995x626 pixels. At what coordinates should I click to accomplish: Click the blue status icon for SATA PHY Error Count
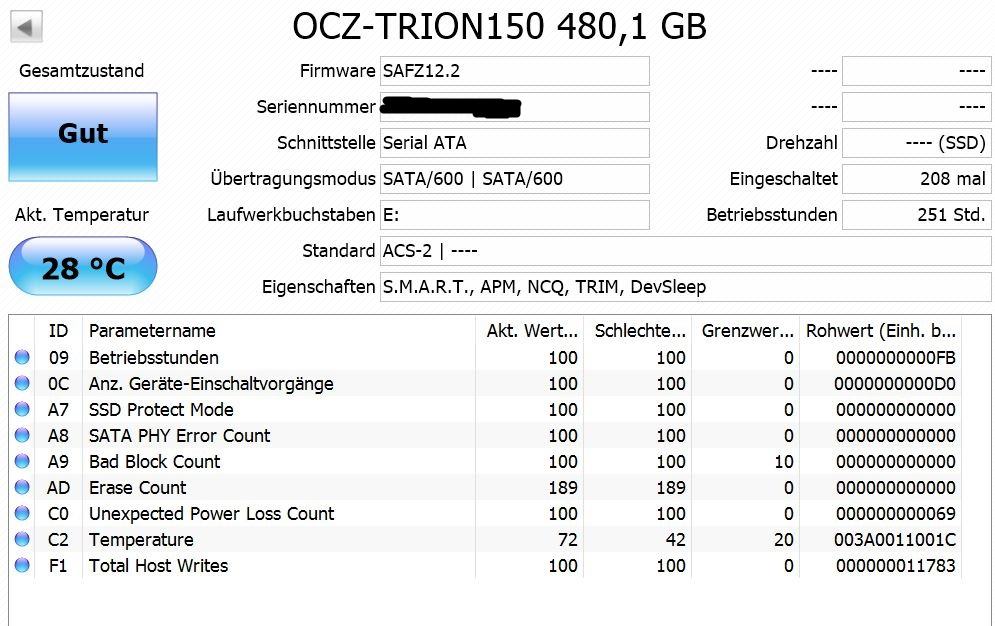point(22,435)
